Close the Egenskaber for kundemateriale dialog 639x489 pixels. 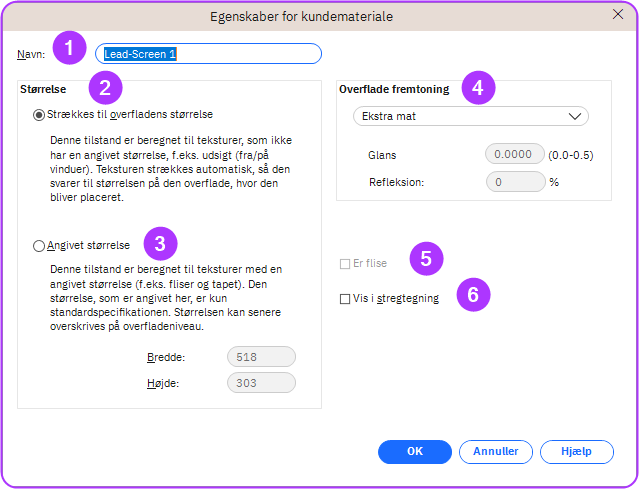(617, 15)
